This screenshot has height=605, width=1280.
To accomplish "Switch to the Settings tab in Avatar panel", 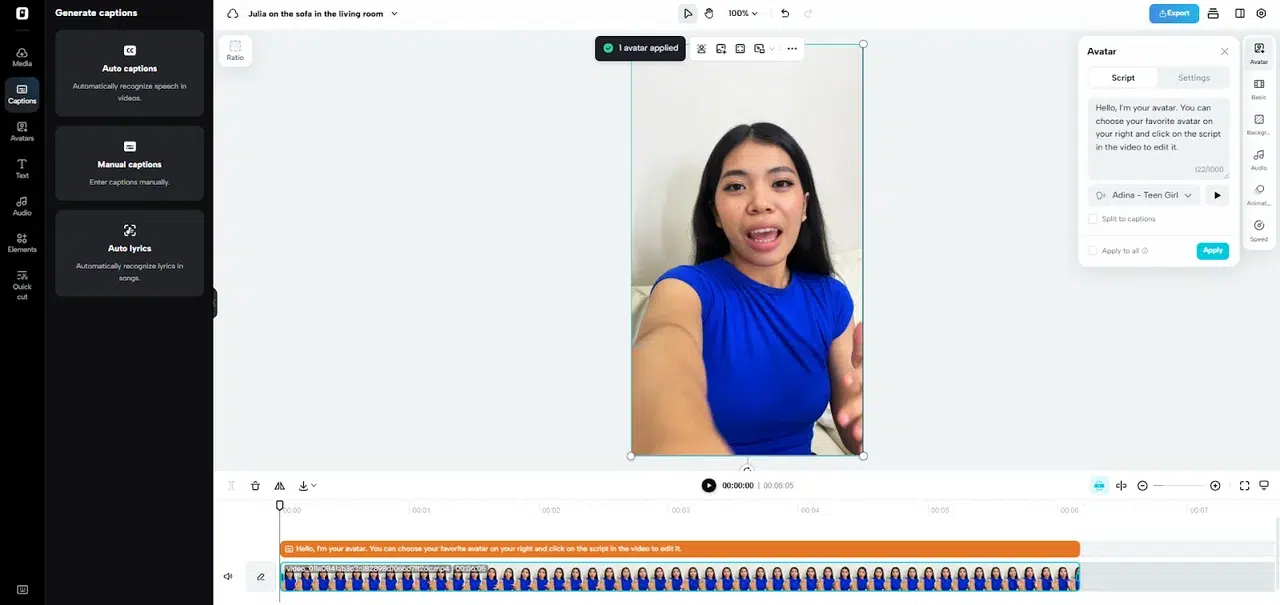I will click(x=1193, y=77).
